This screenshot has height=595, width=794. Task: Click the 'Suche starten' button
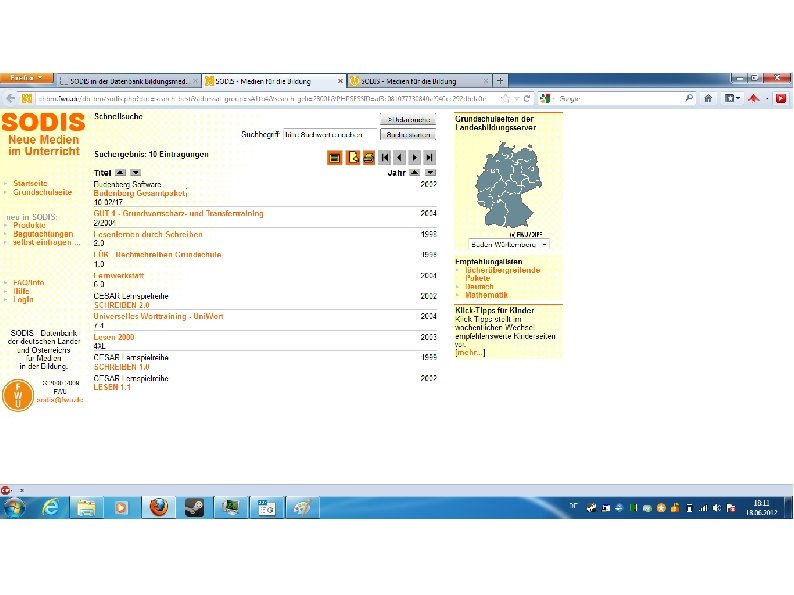click(x=408, y=135)
